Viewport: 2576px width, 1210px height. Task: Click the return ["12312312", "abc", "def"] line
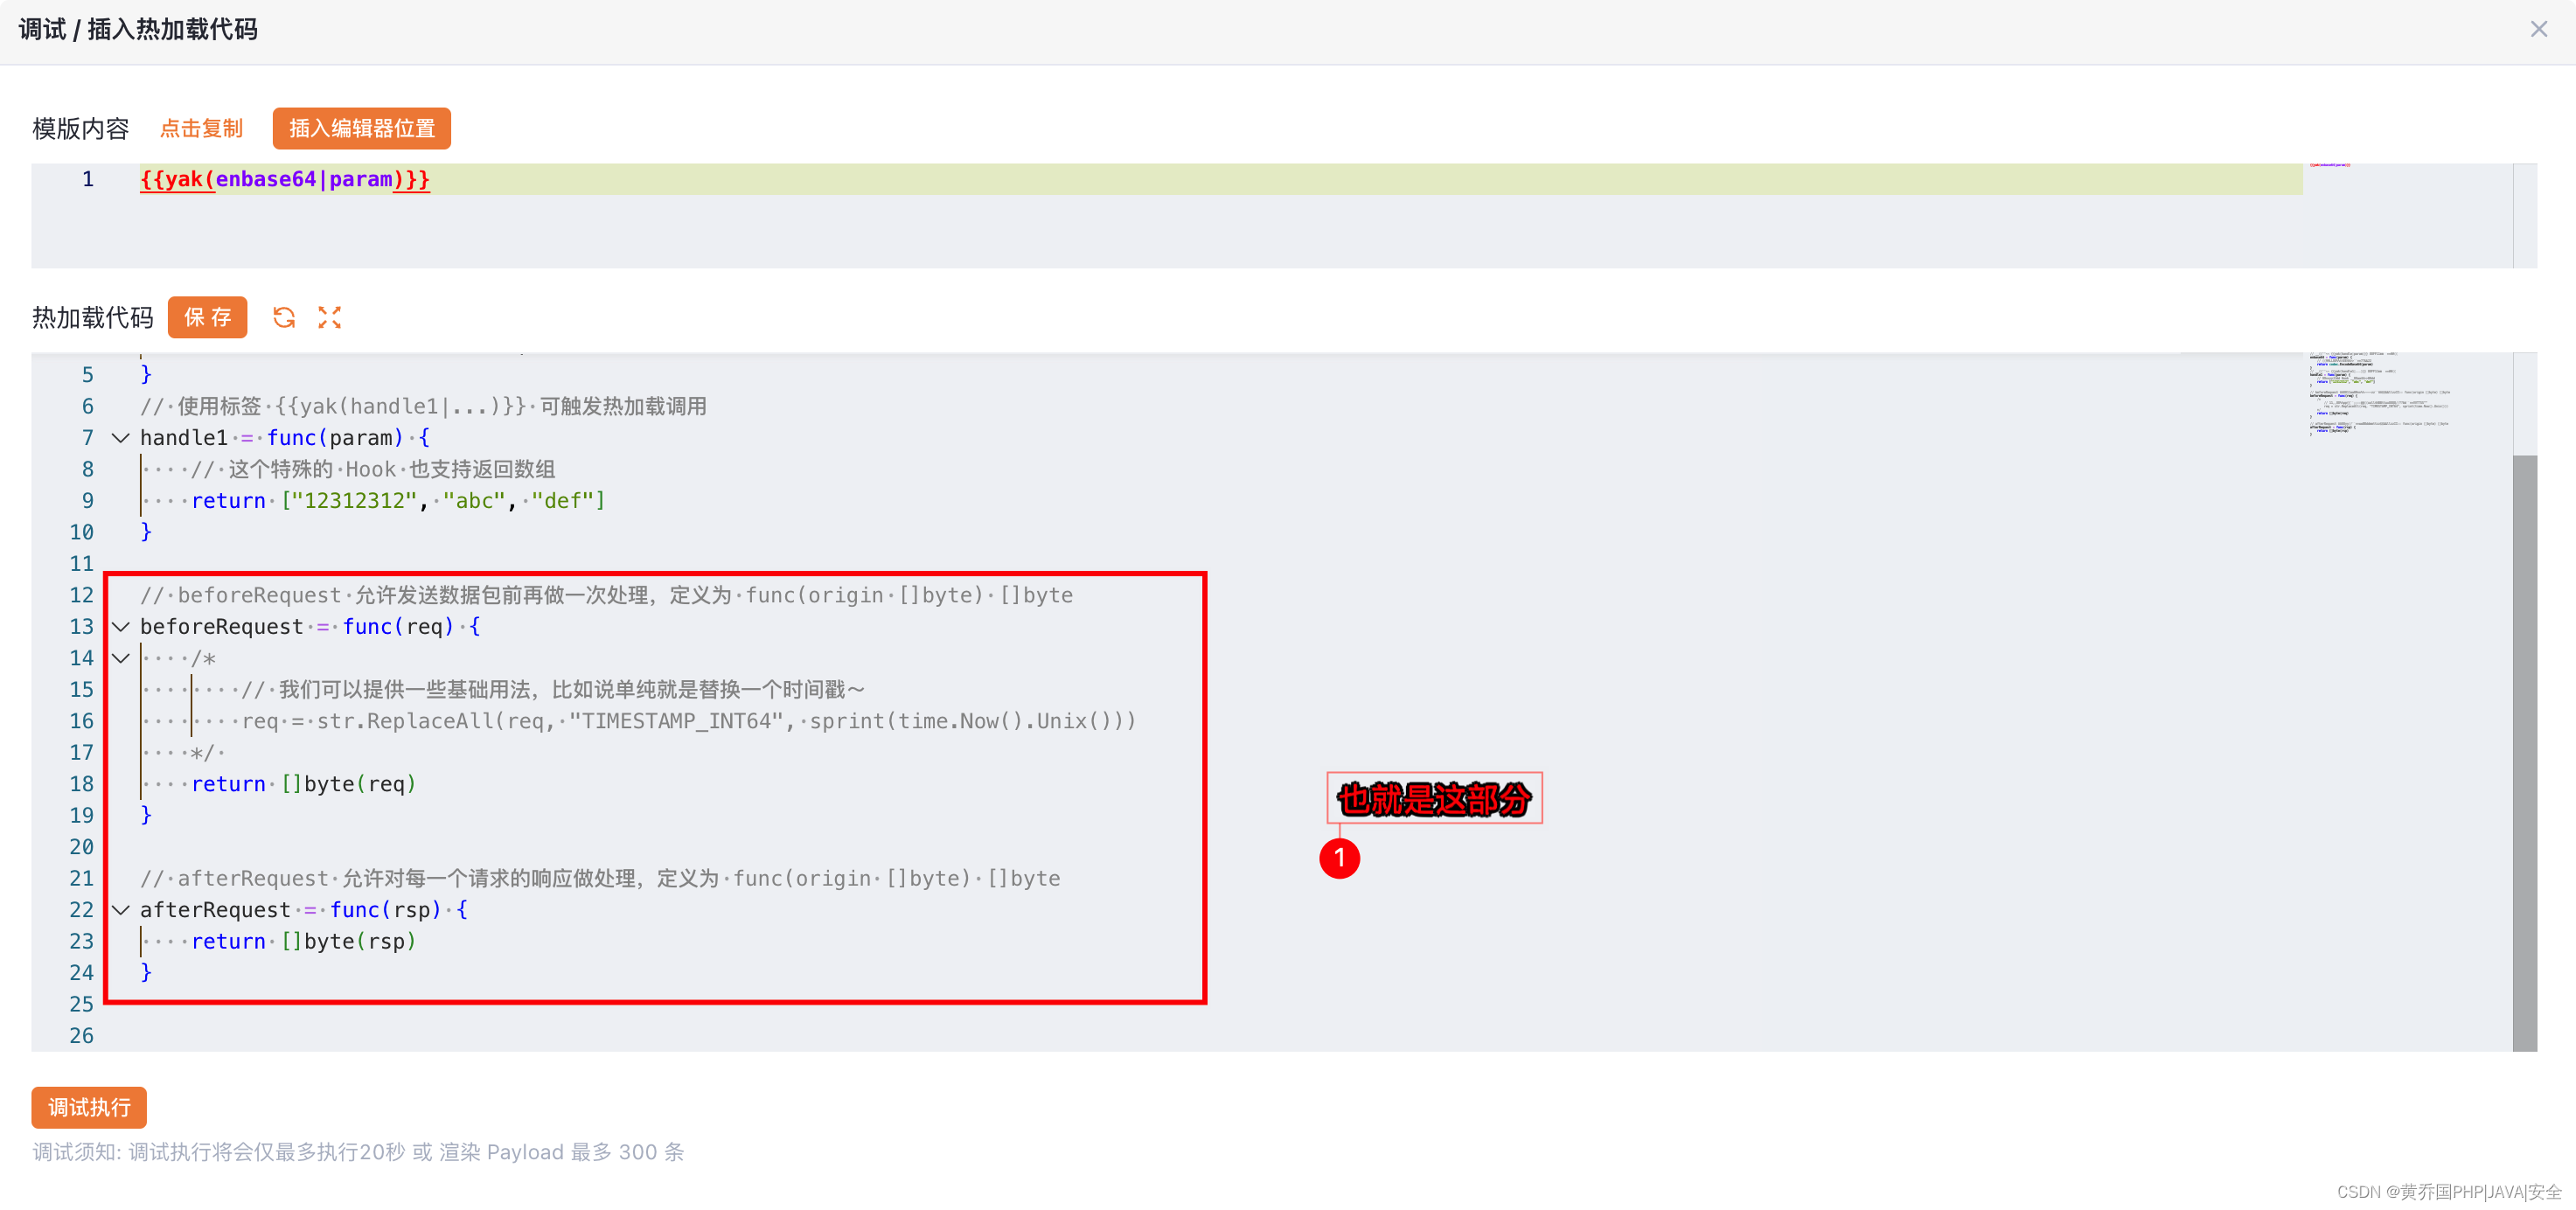point(398,501)
